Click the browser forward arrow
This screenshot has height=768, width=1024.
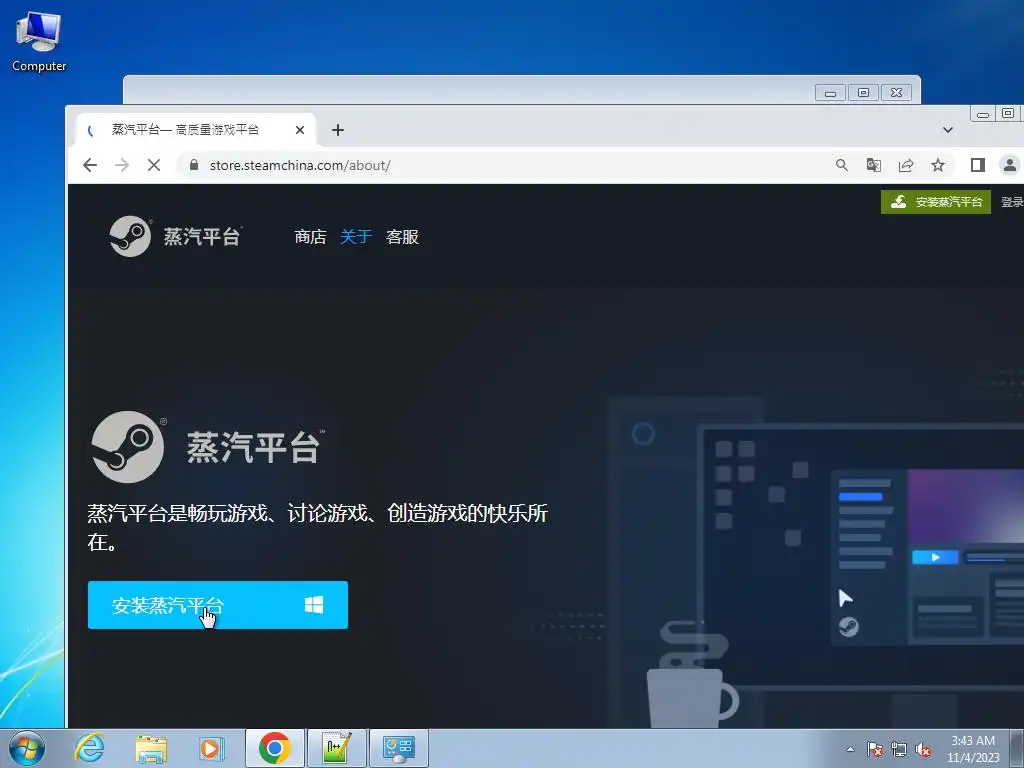(122, 165)
